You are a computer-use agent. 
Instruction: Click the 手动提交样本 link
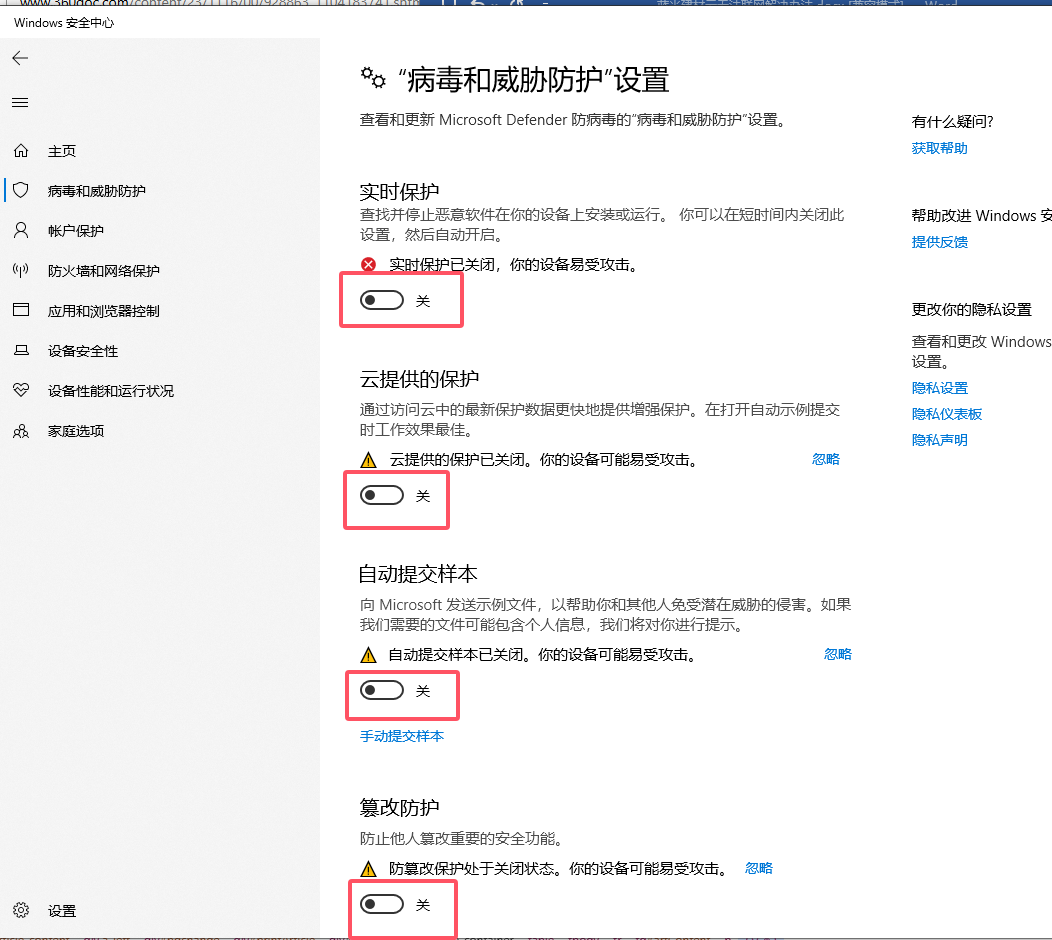pyautogui.click(x=402, y=736)
